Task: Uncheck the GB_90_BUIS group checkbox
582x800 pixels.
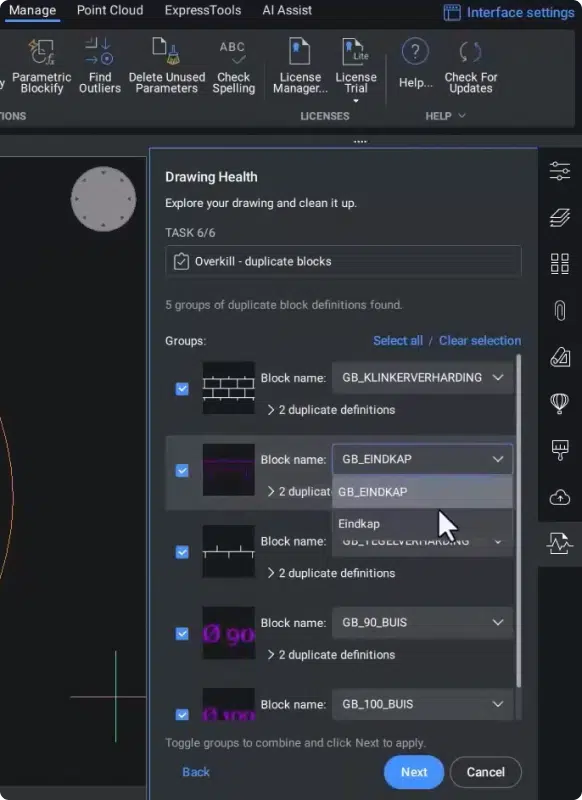Action: [182, 634]
